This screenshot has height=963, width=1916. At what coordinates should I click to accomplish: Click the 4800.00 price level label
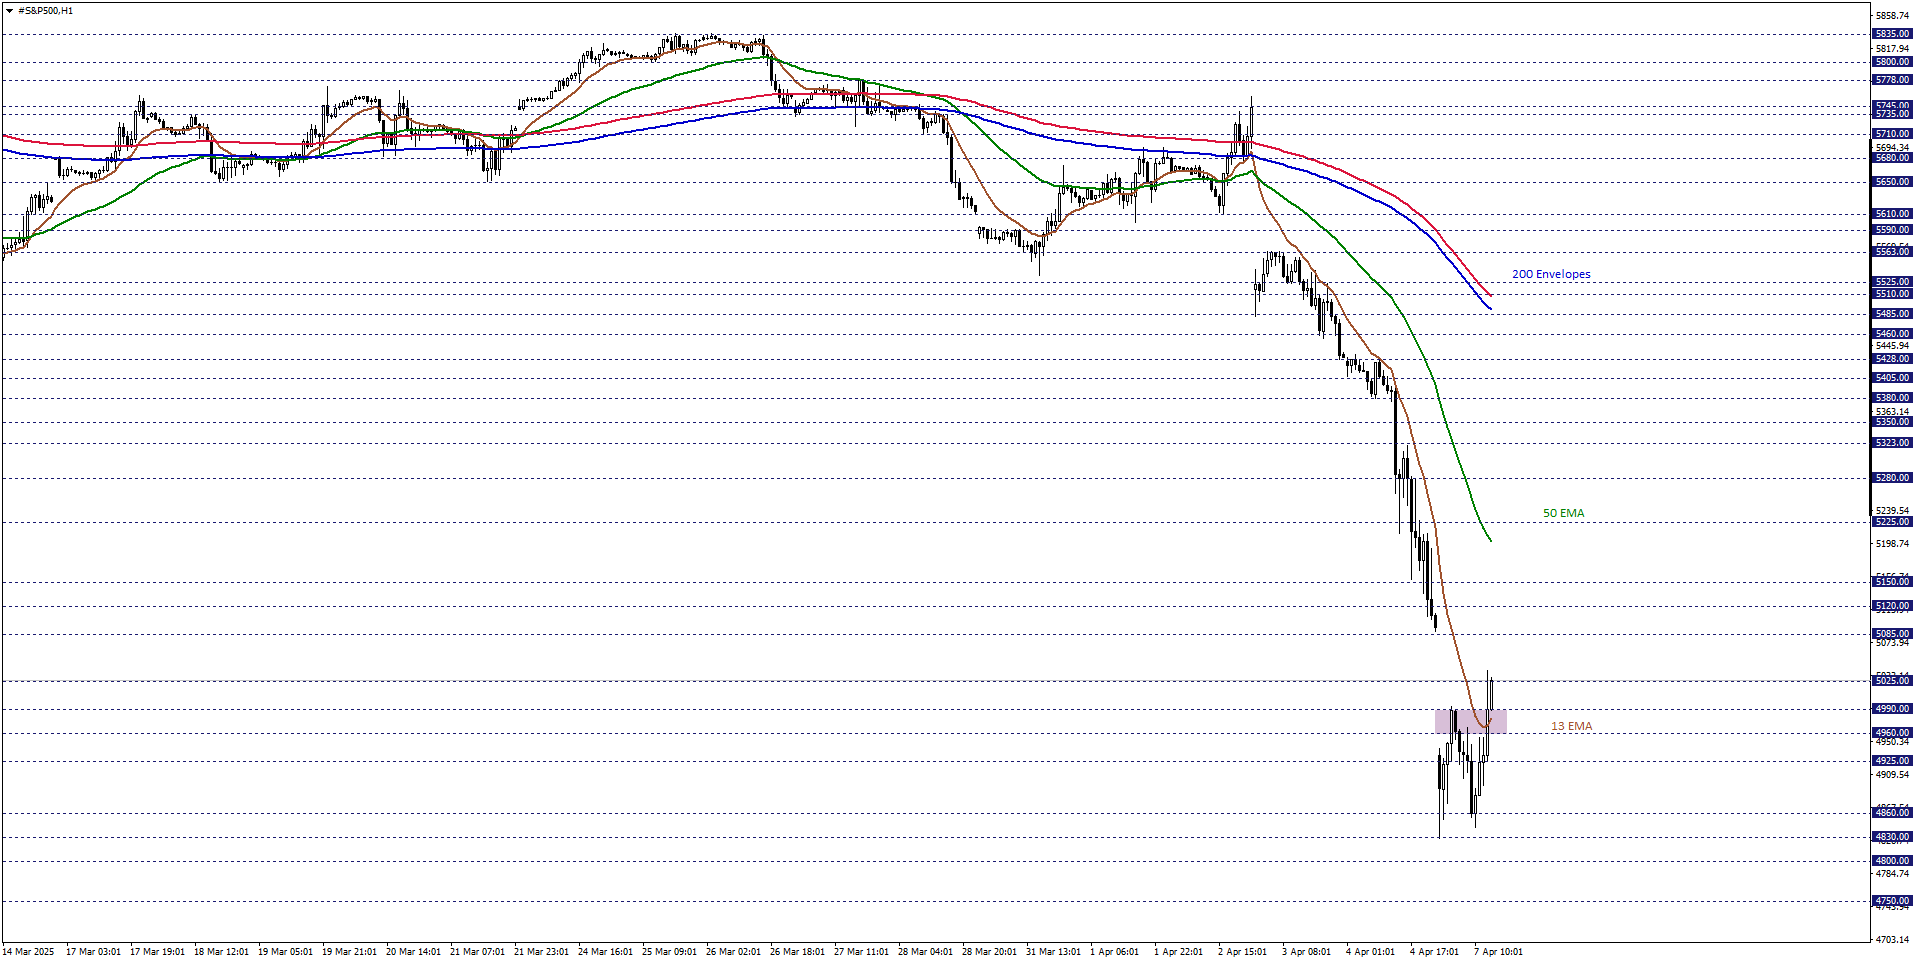pyautogui.click(x=1892, y=861)
